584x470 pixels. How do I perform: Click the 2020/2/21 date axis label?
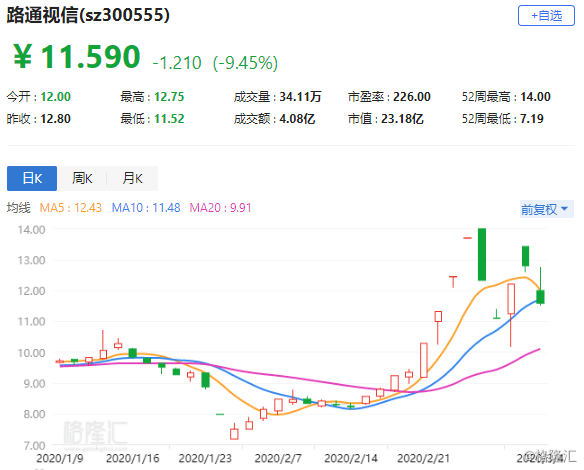point(423,458)
